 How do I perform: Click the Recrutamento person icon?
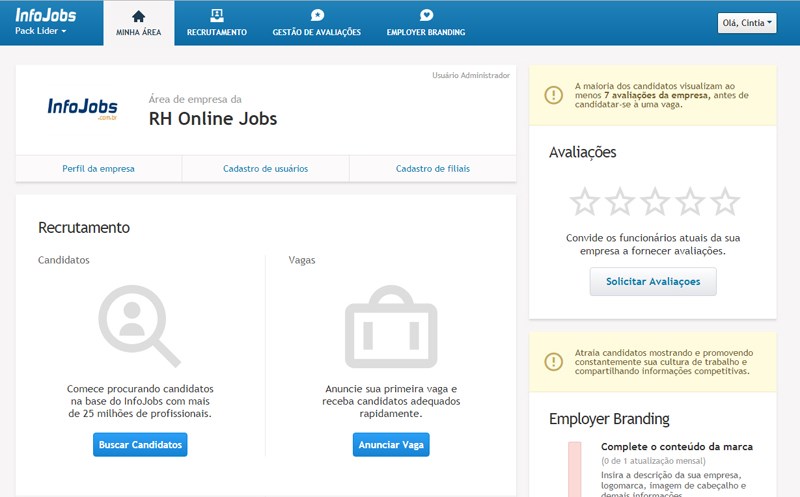[x=217, y=16]
